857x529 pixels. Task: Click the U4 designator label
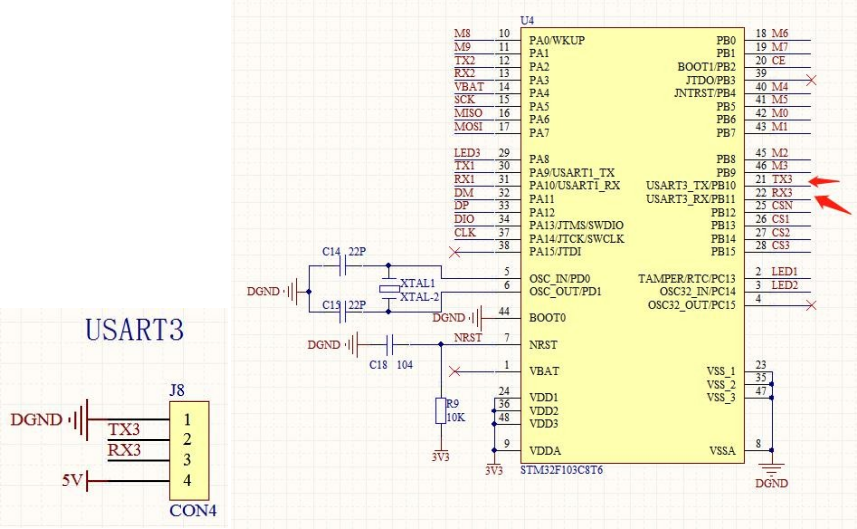pyautogui.click(x=527, y=21)
